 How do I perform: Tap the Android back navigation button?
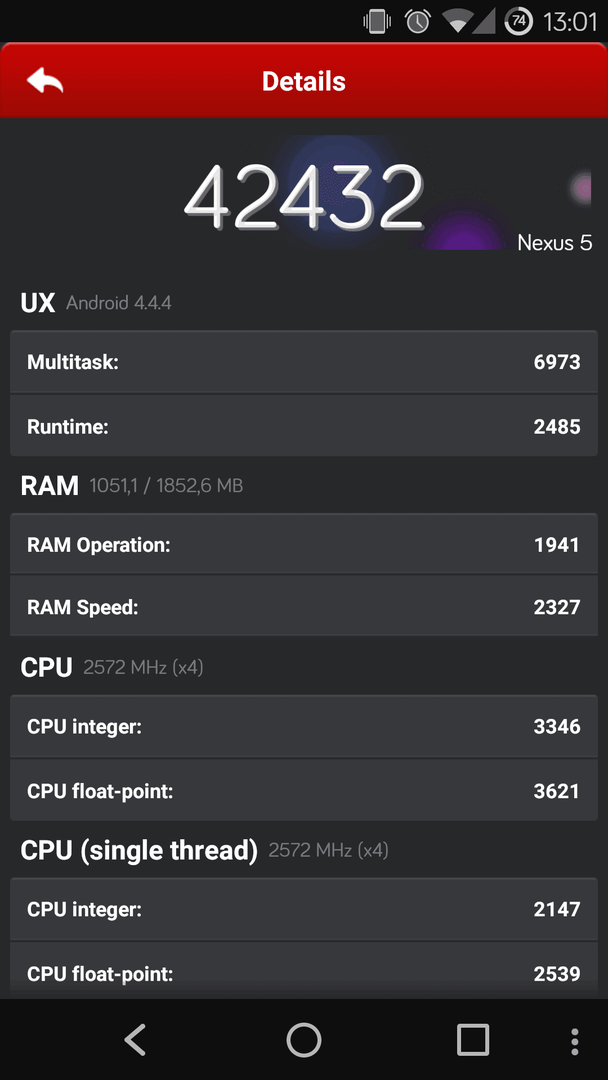point(135,1039)
